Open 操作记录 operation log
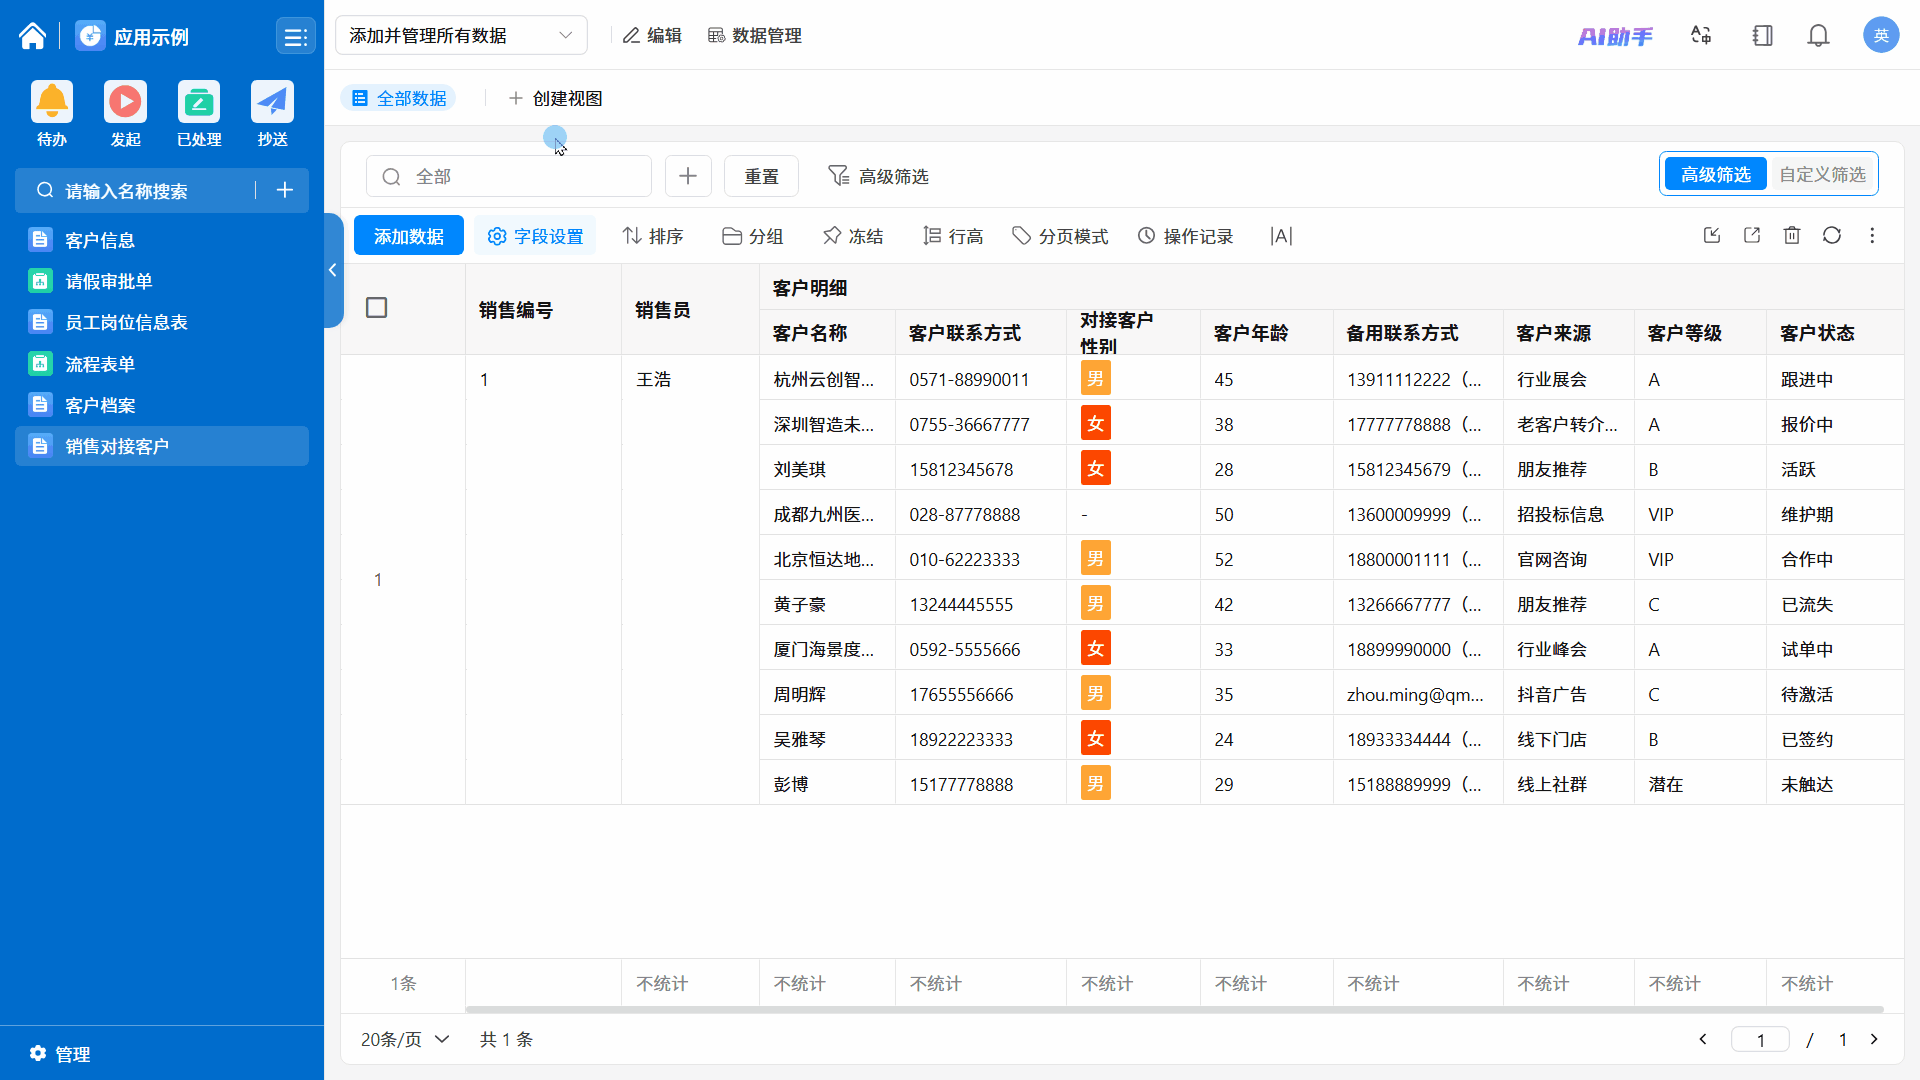Screen dimensions: 1920x1080 click(x=1185, y=236)
